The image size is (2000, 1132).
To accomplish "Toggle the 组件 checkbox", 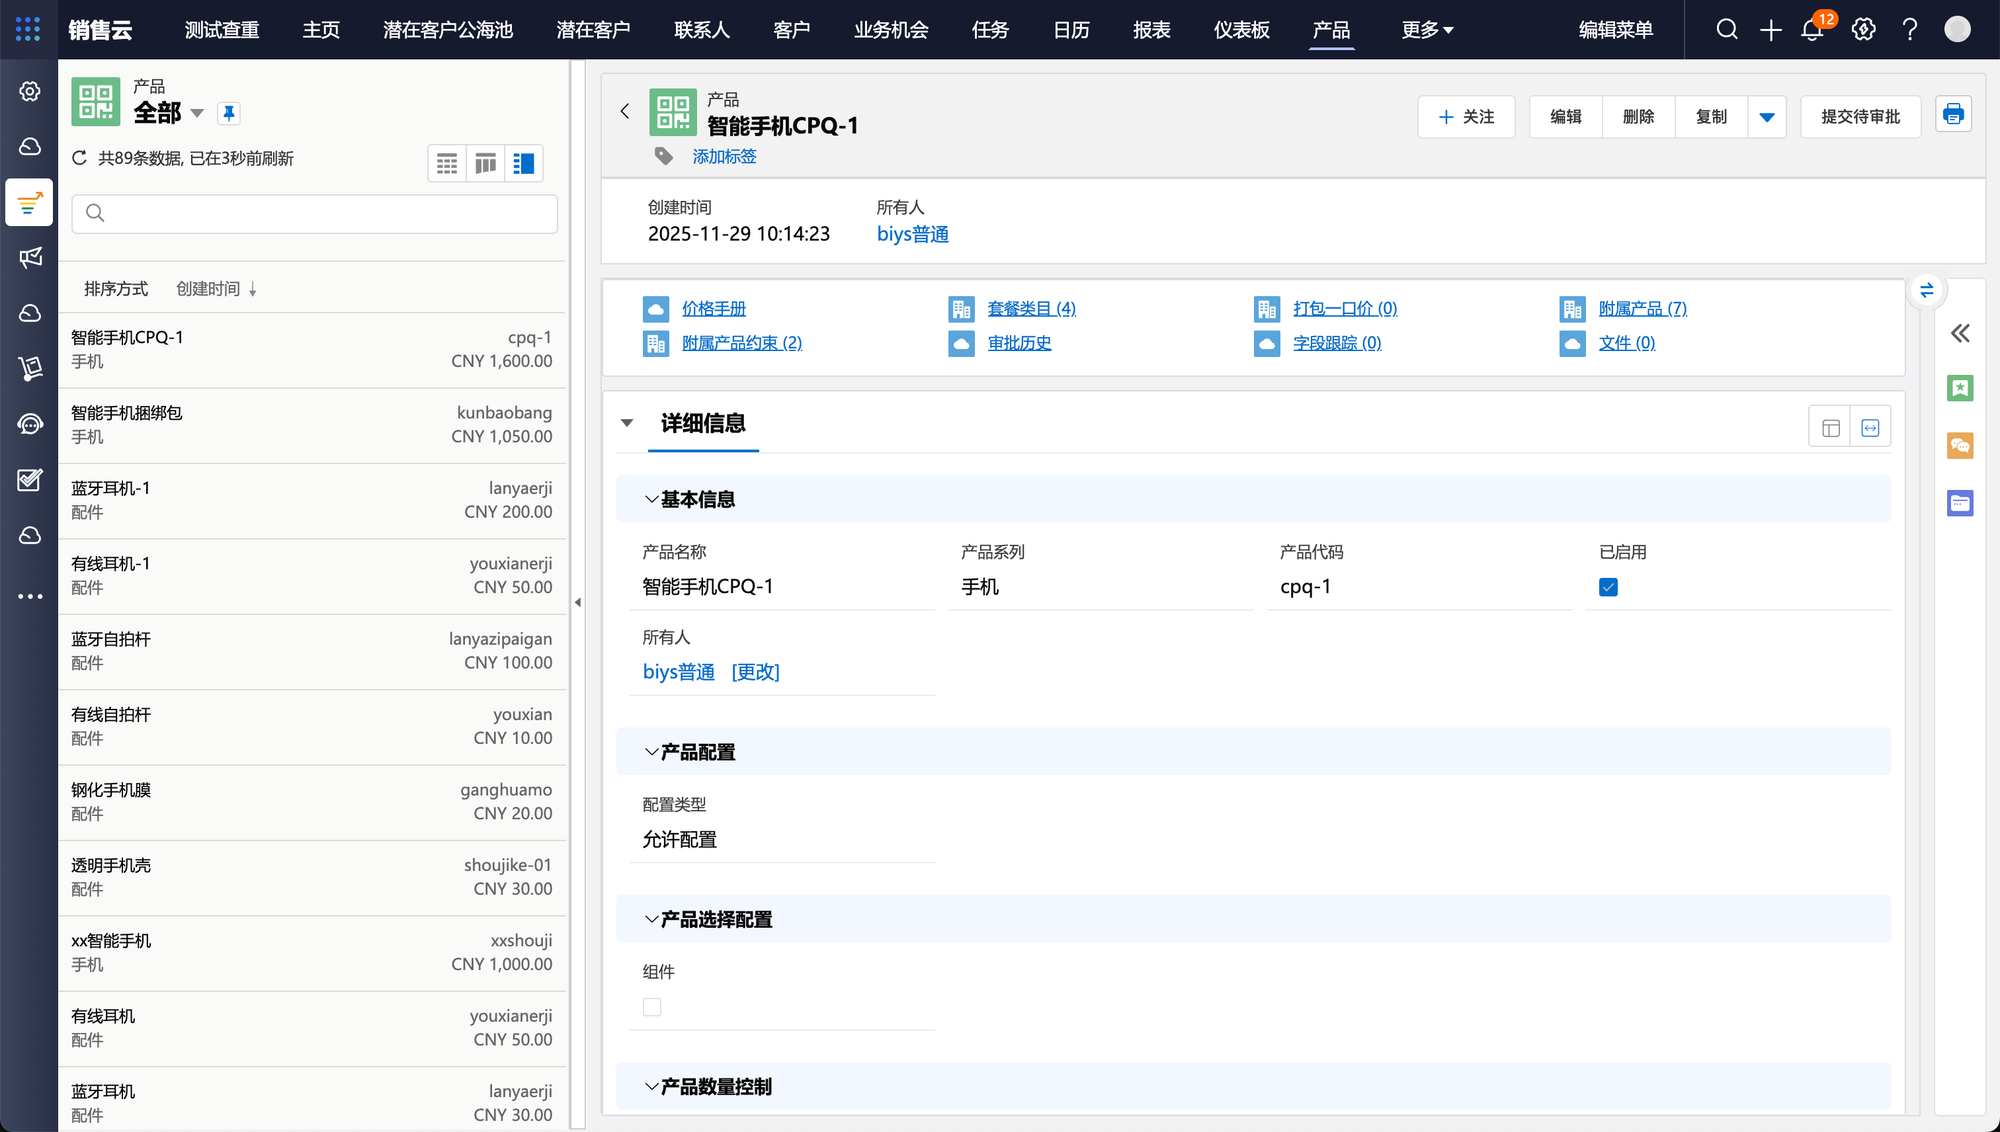I will pyautogui.click(x=652, y=1007).
